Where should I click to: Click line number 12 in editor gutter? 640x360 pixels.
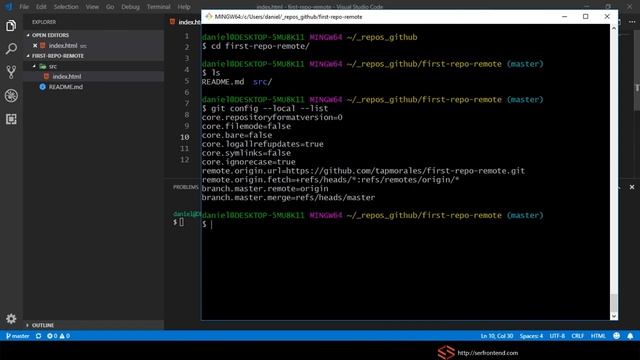point(184,160)
